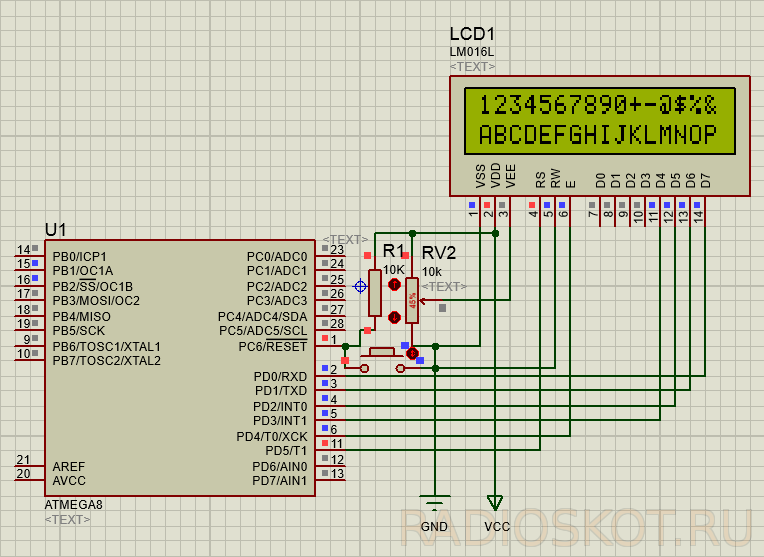Click the RV2 potentiometer increase arrow
The width and height of the screenshot is (764, 557).
(394, 285)
